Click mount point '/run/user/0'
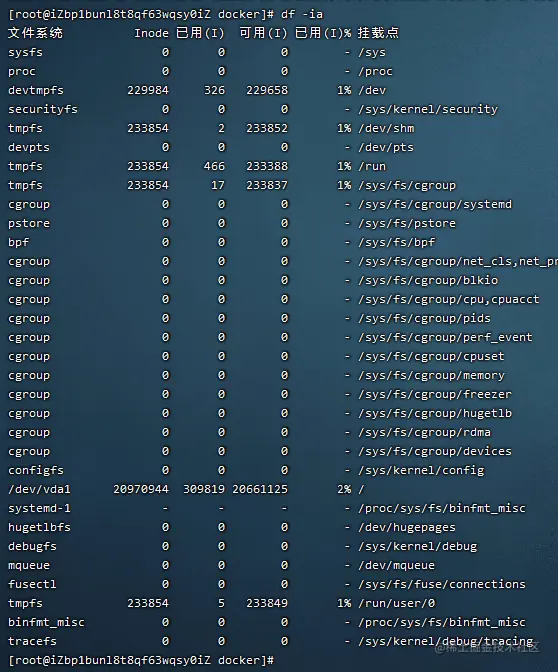Viewport: 558px width, 672px height. [396, 603]
